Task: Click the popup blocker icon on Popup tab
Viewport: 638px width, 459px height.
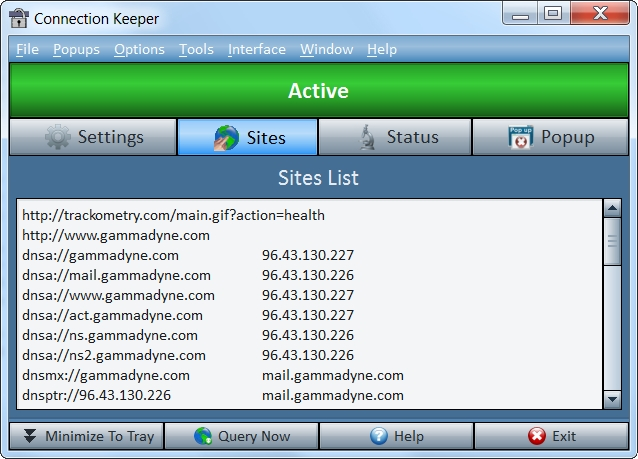Action: (521, 137)
